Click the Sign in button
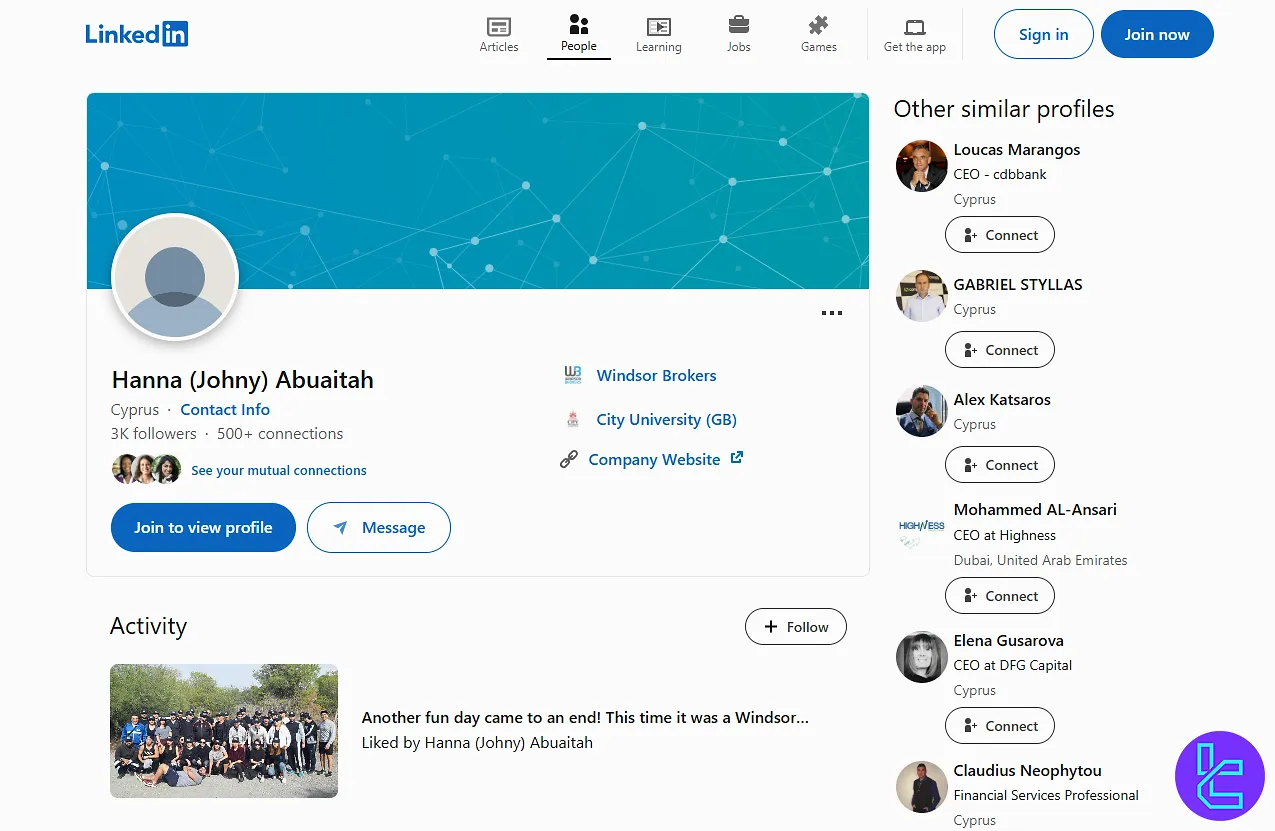The height and width of the screenshot is (831, 1275). pyautogui.click(x=1043, y=34)
